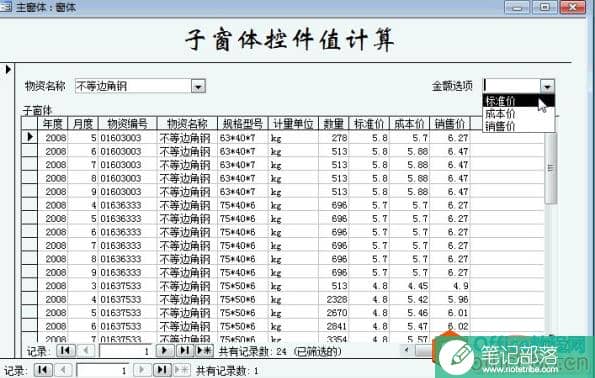595x378 pixels.
Task: Select the 成本价 column header
Action: point(409,123)
